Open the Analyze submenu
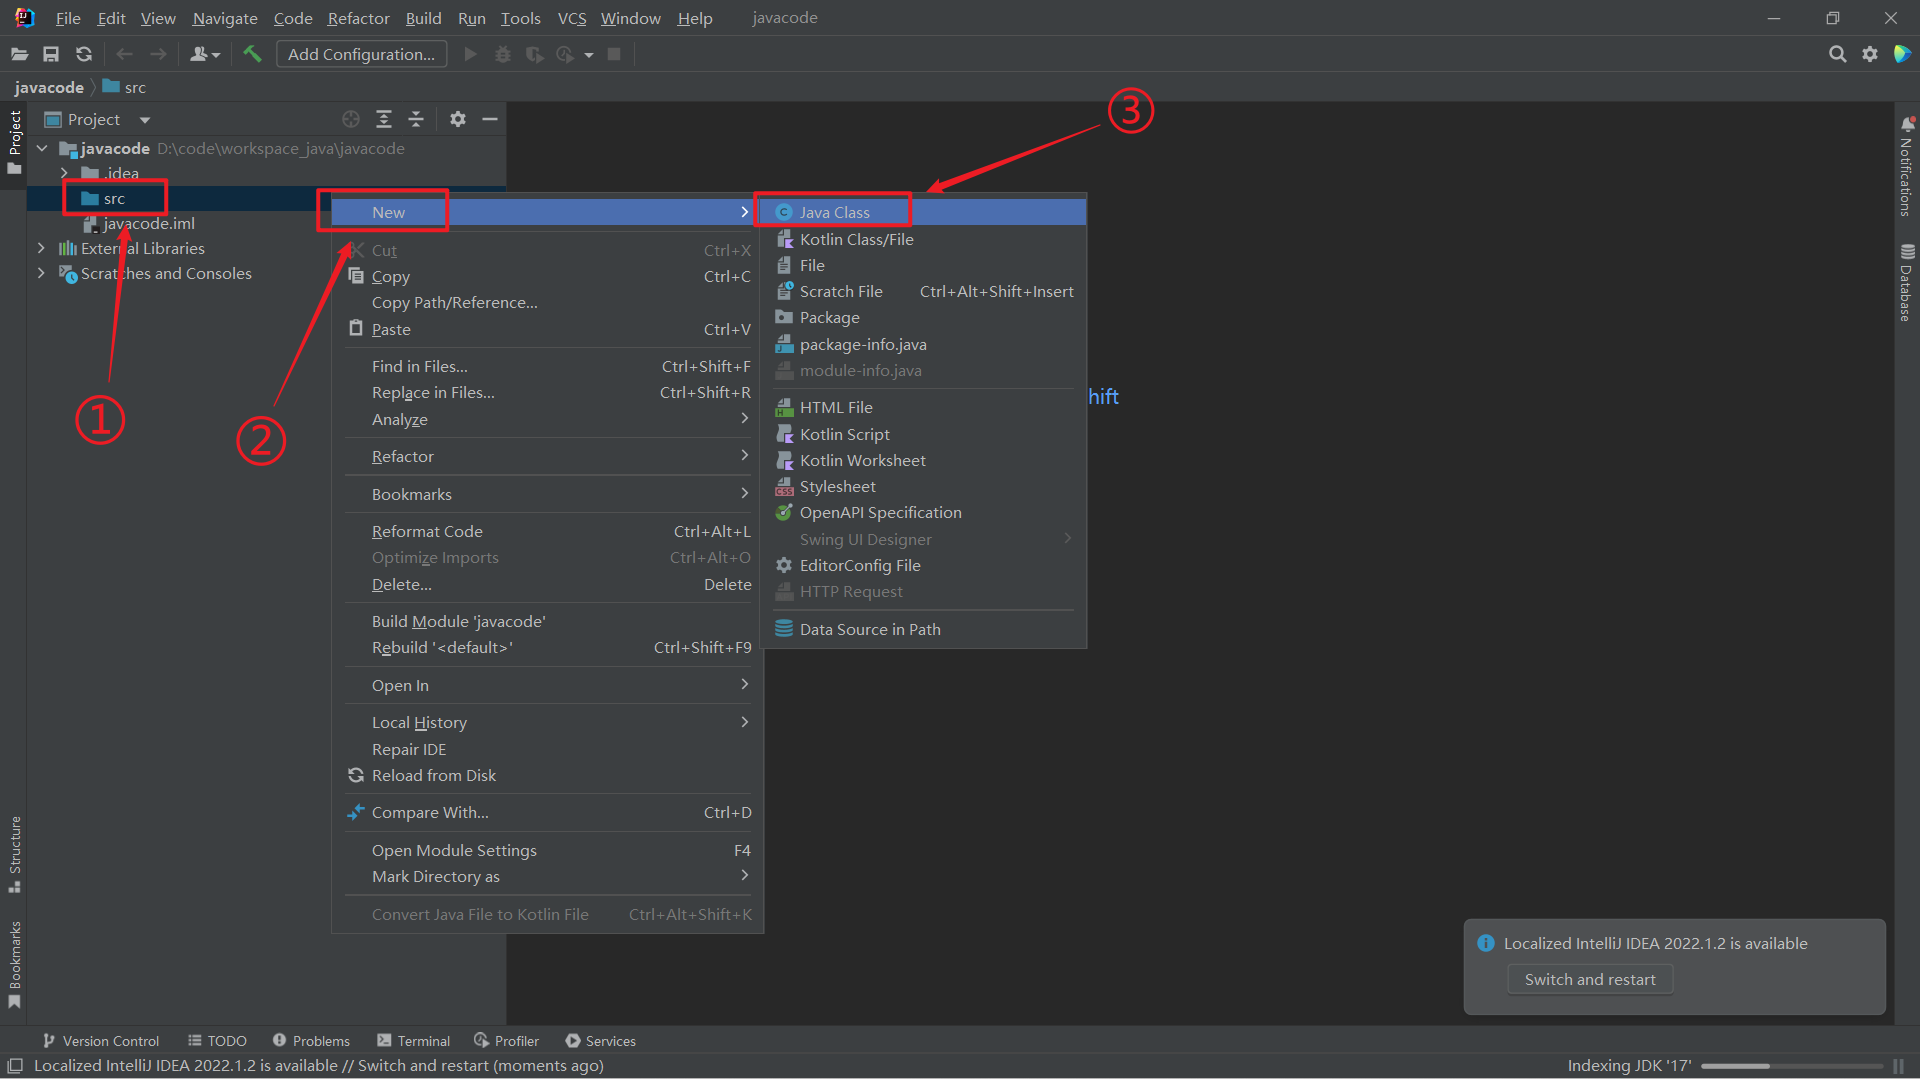This screenshot has width=1920, height=1079. pyautogui.click(x=547, y=419)
